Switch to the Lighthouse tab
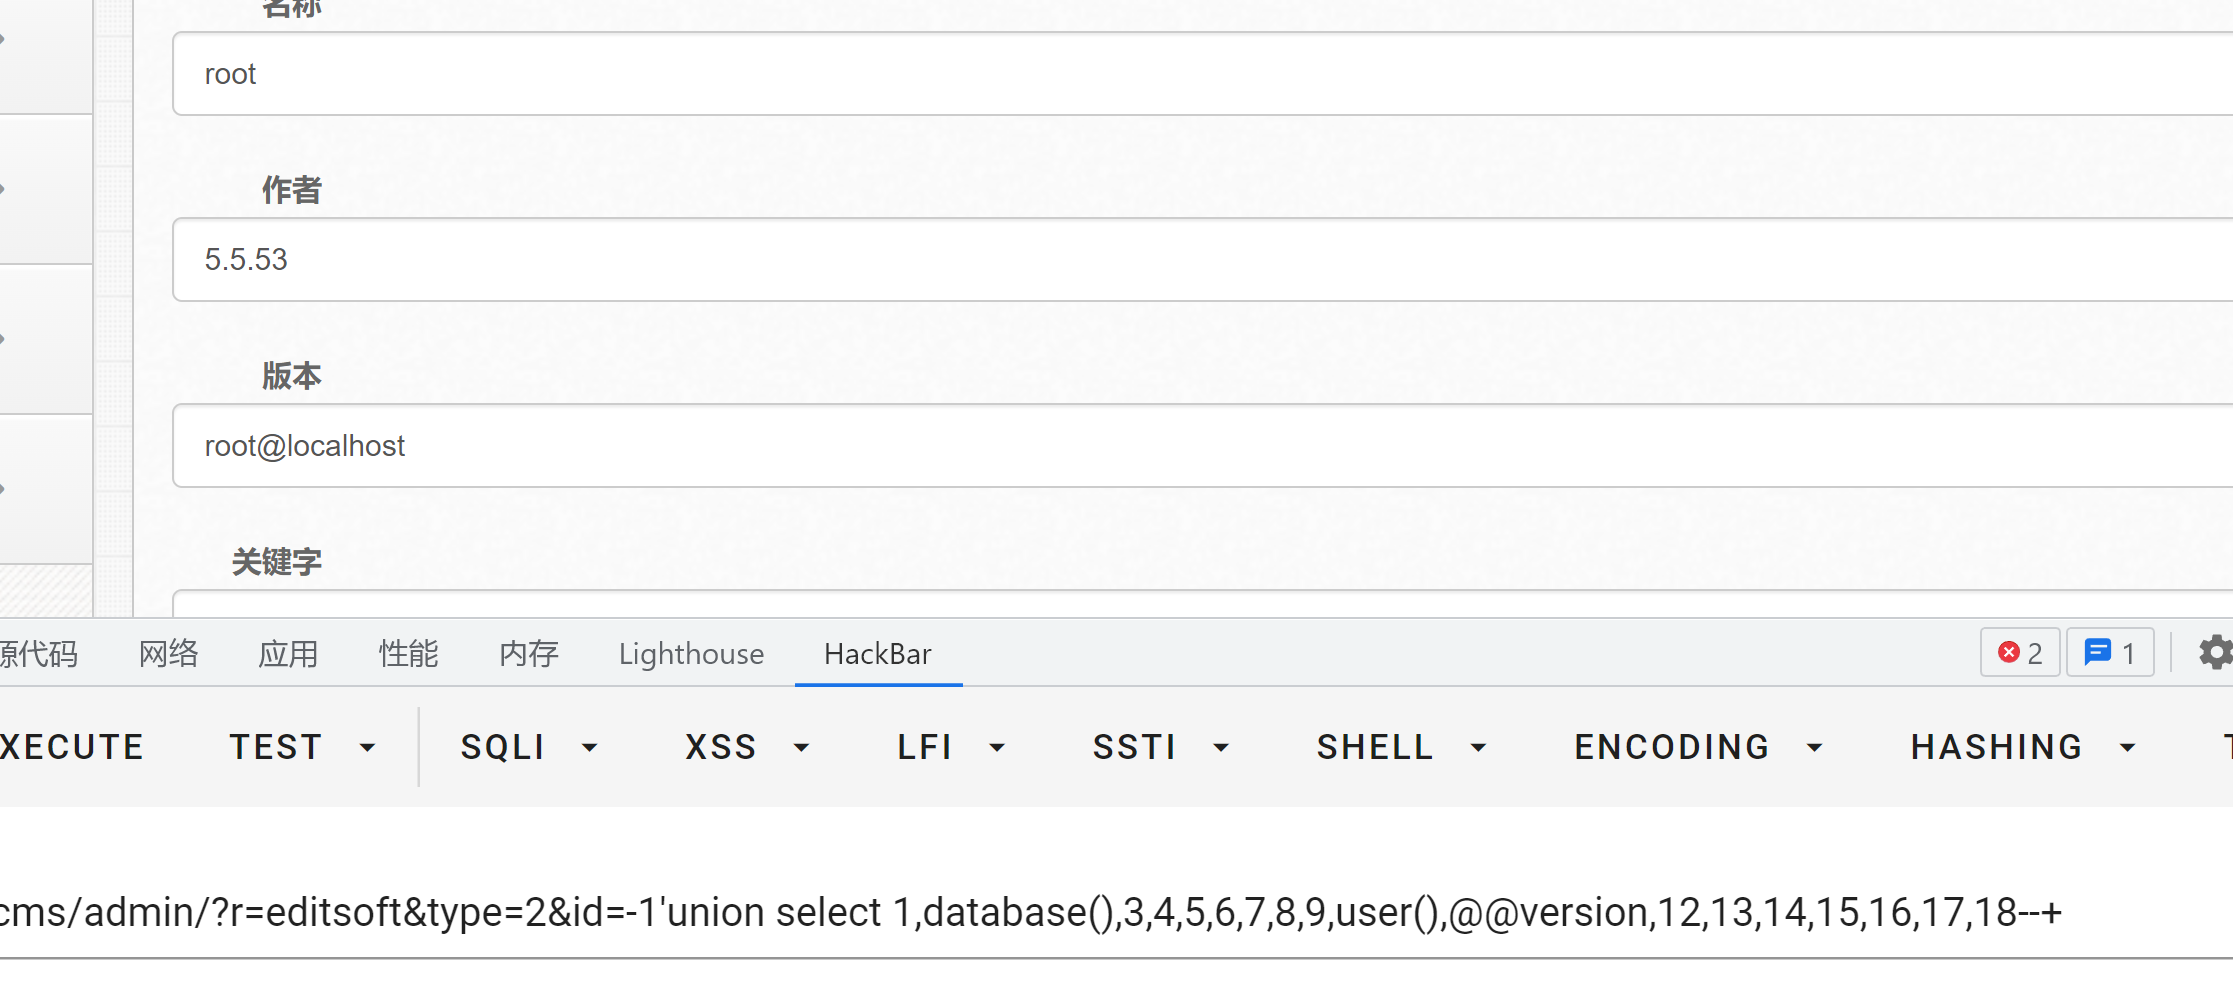The width and height of the screenshot is (2233, 1007). (x=691, y=654)
